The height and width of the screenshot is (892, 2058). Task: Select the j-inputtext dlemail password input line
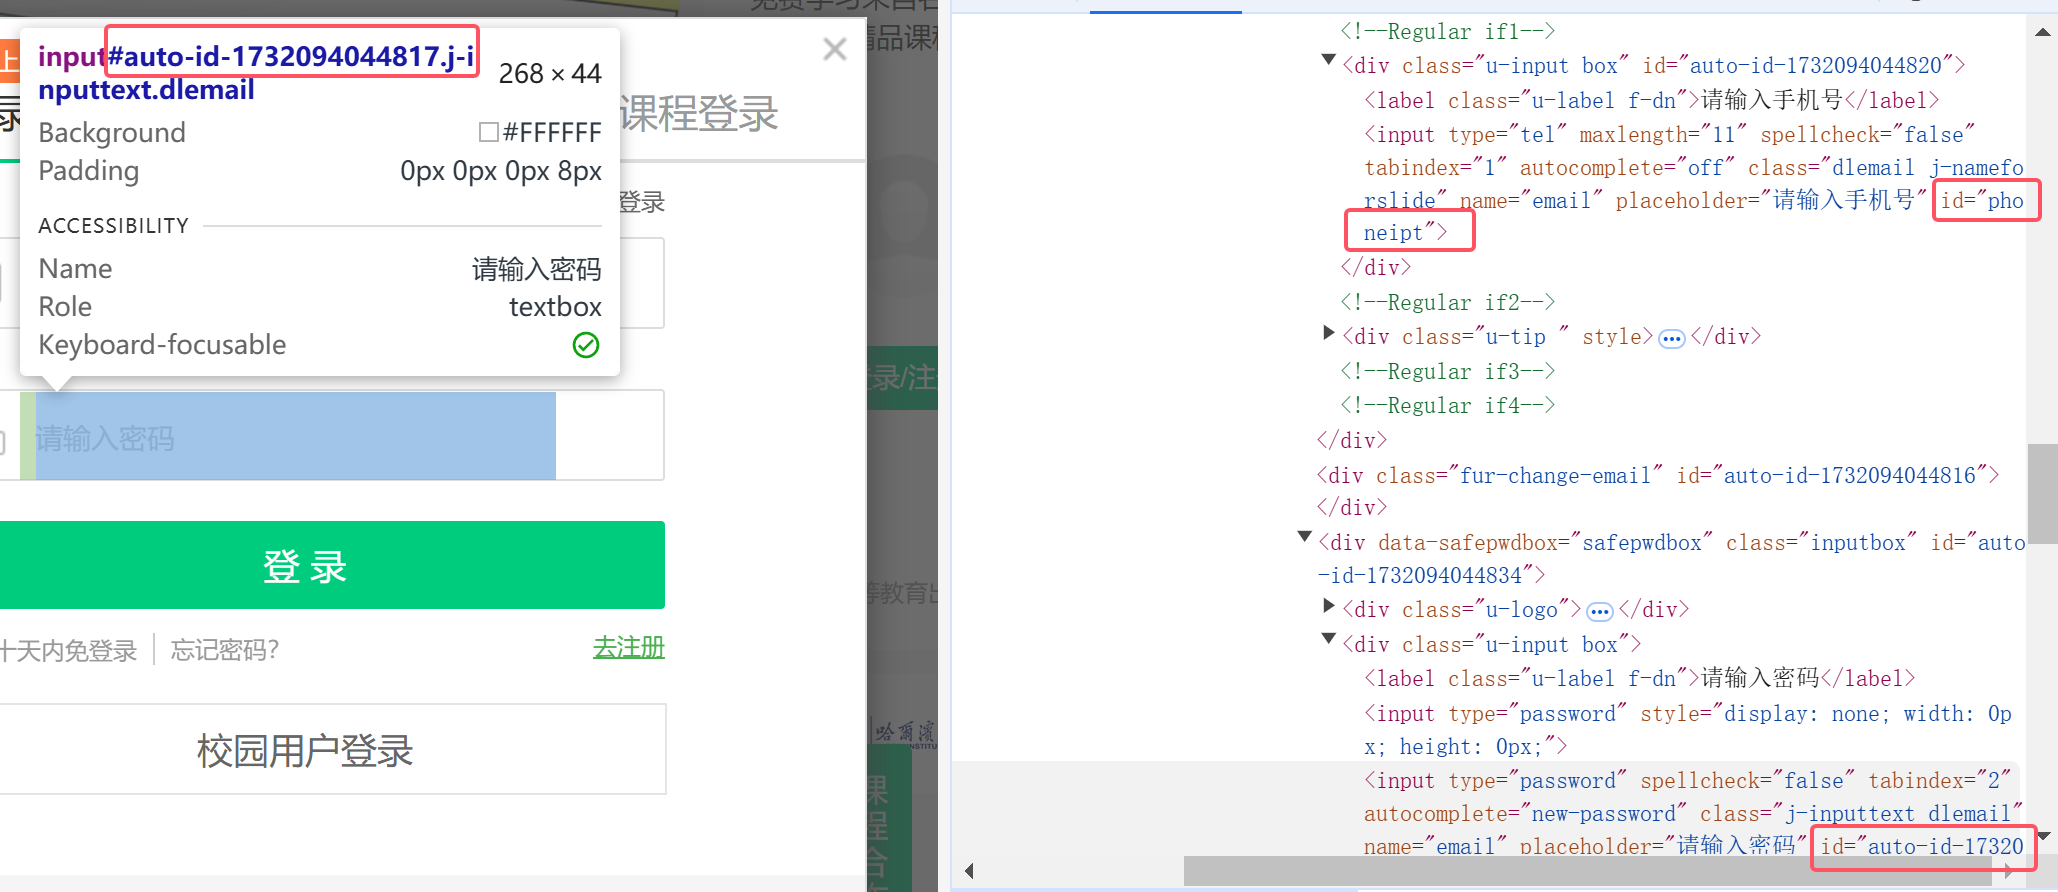click(1693, 813)
